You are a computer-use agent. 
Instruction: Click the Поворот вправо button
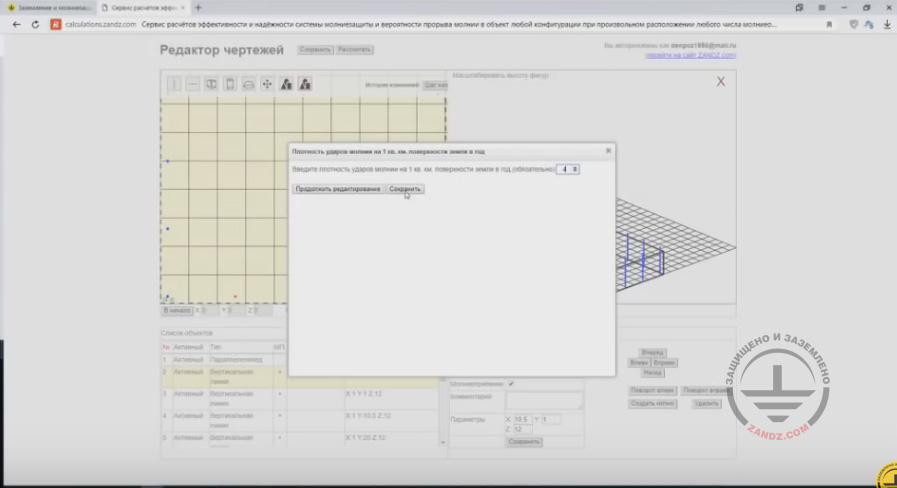(x=707, y=390)
